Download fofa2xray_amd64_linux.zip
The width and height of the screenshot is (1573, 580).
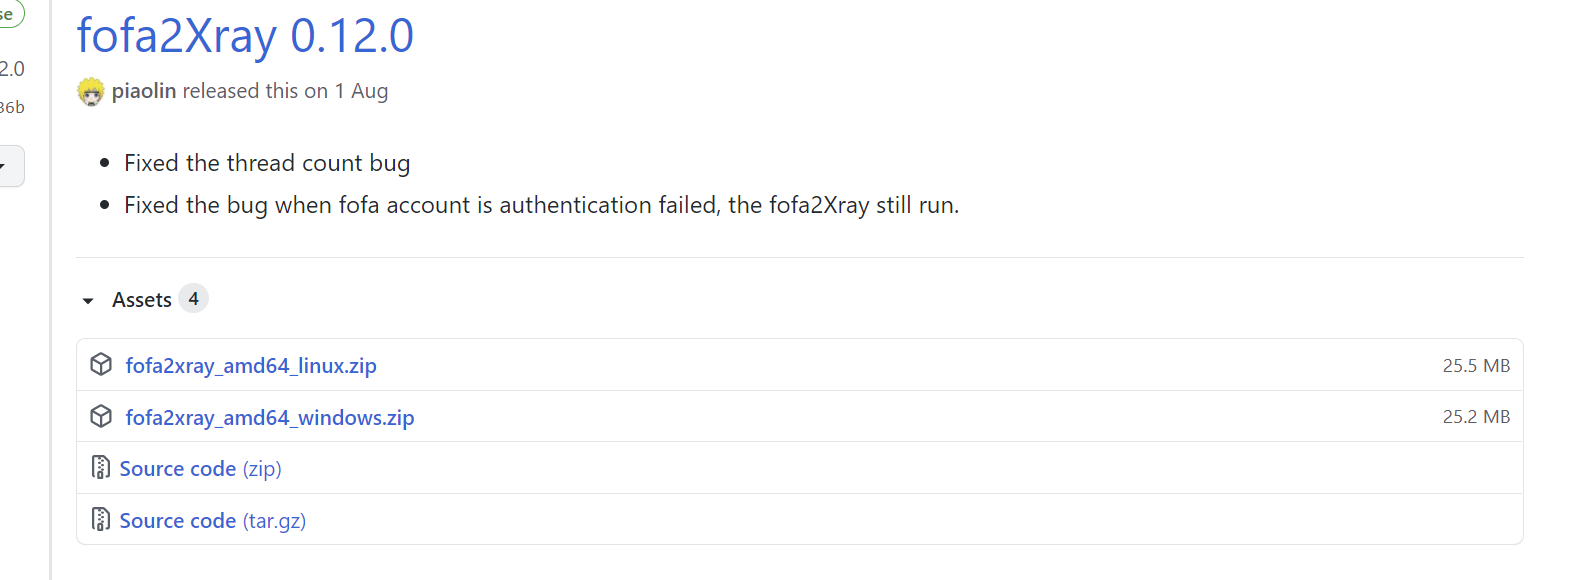coord(251,366)
